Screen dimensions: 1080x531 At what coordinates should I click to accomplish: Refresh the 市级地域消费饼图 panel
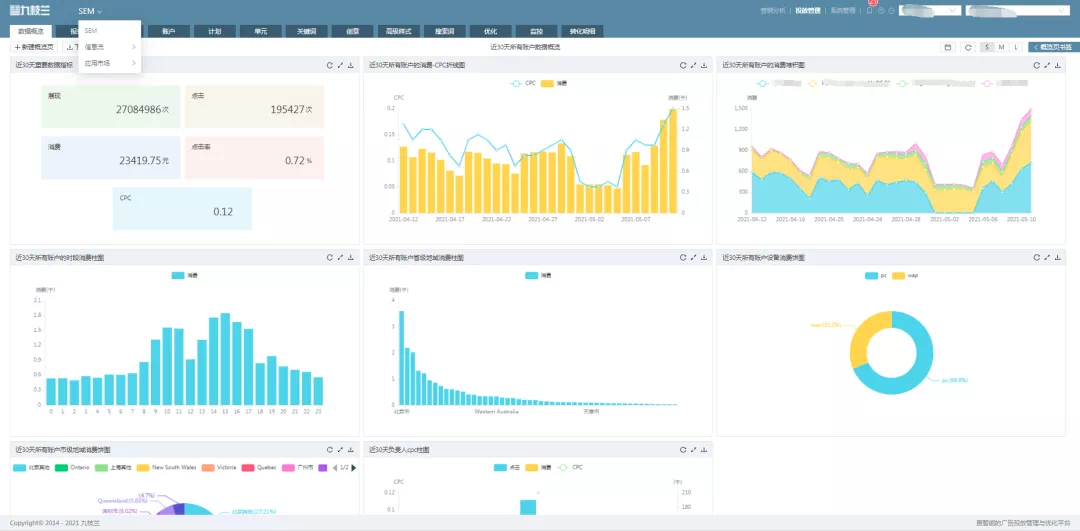[x=329, y=449]
